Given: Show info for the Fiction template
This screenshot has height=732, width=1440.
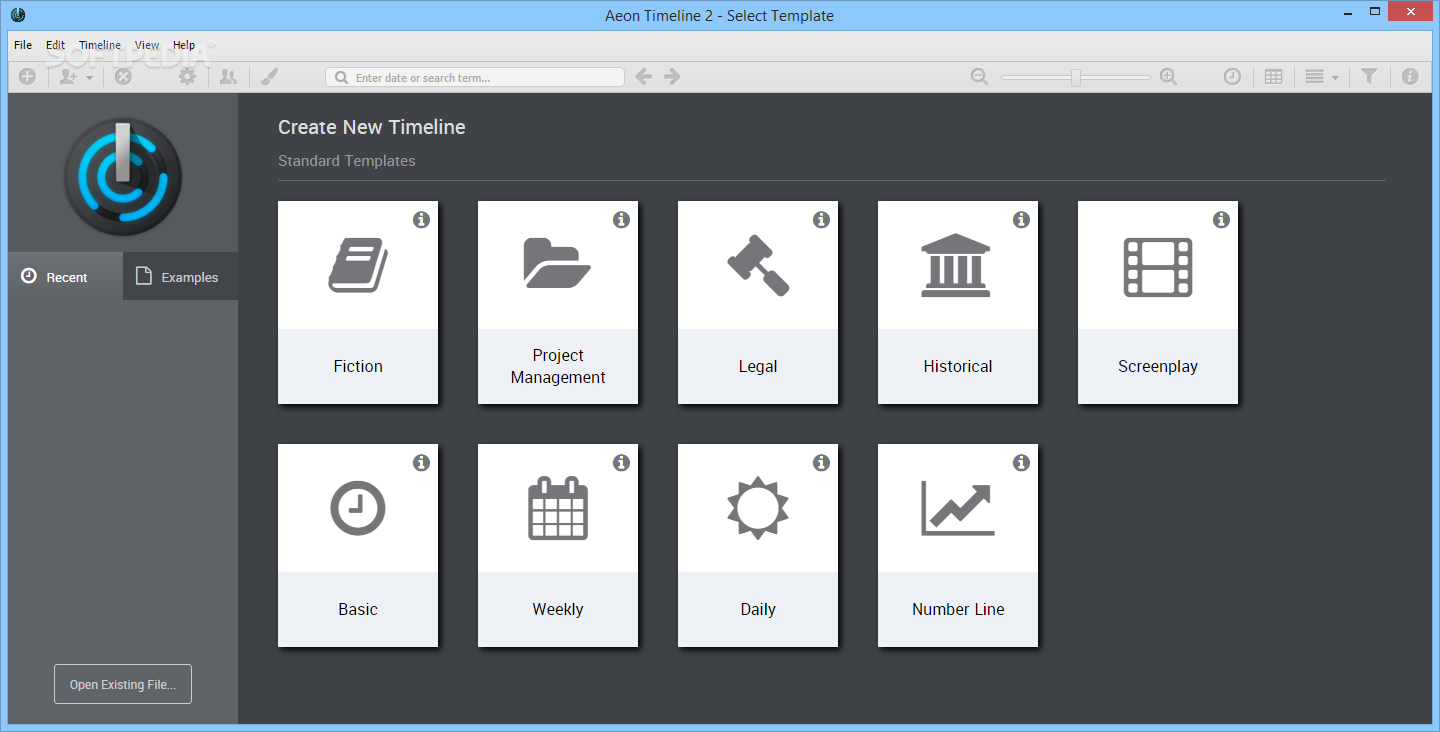Looking at the screenshot, I should (x=421, y=219).
